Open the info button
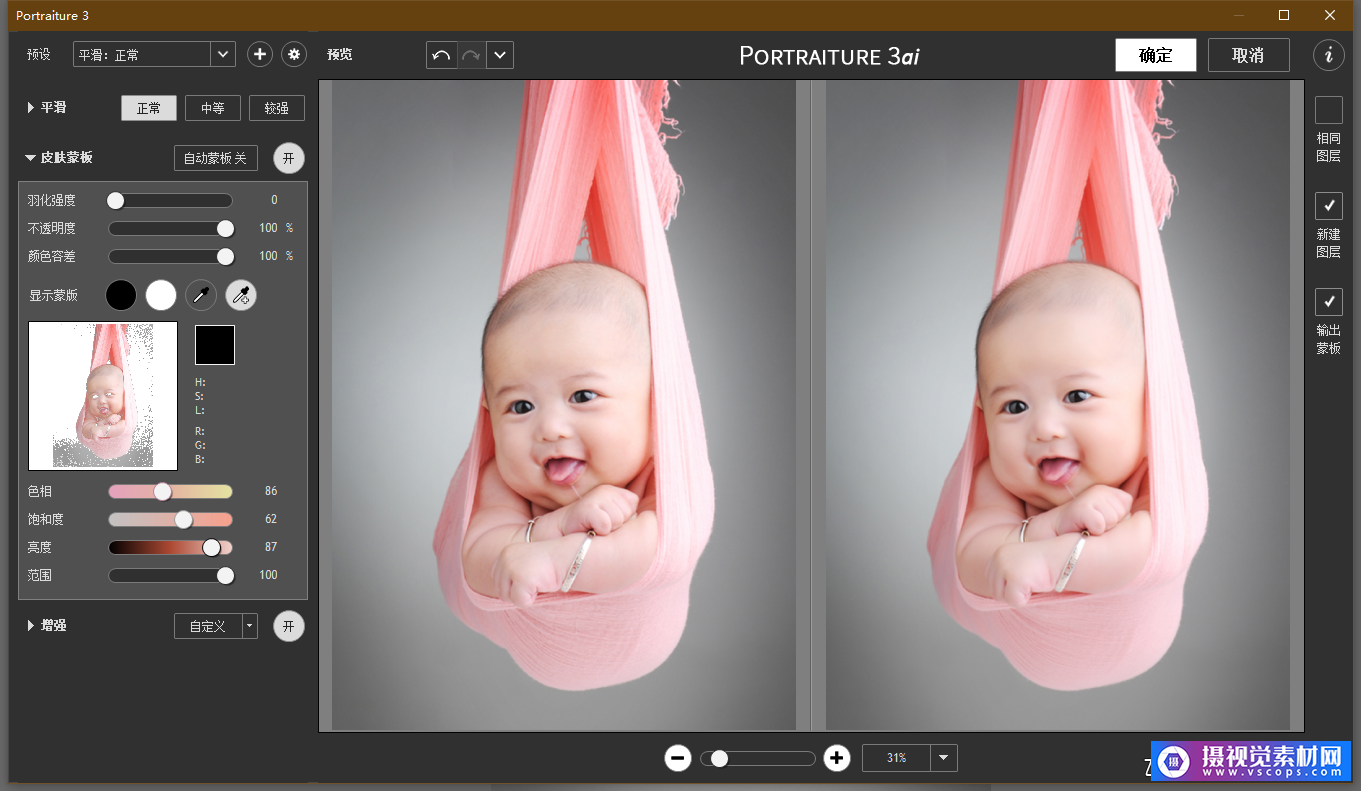The height and width of the screenshot is (791, 1361). (x=1329, y=55)
